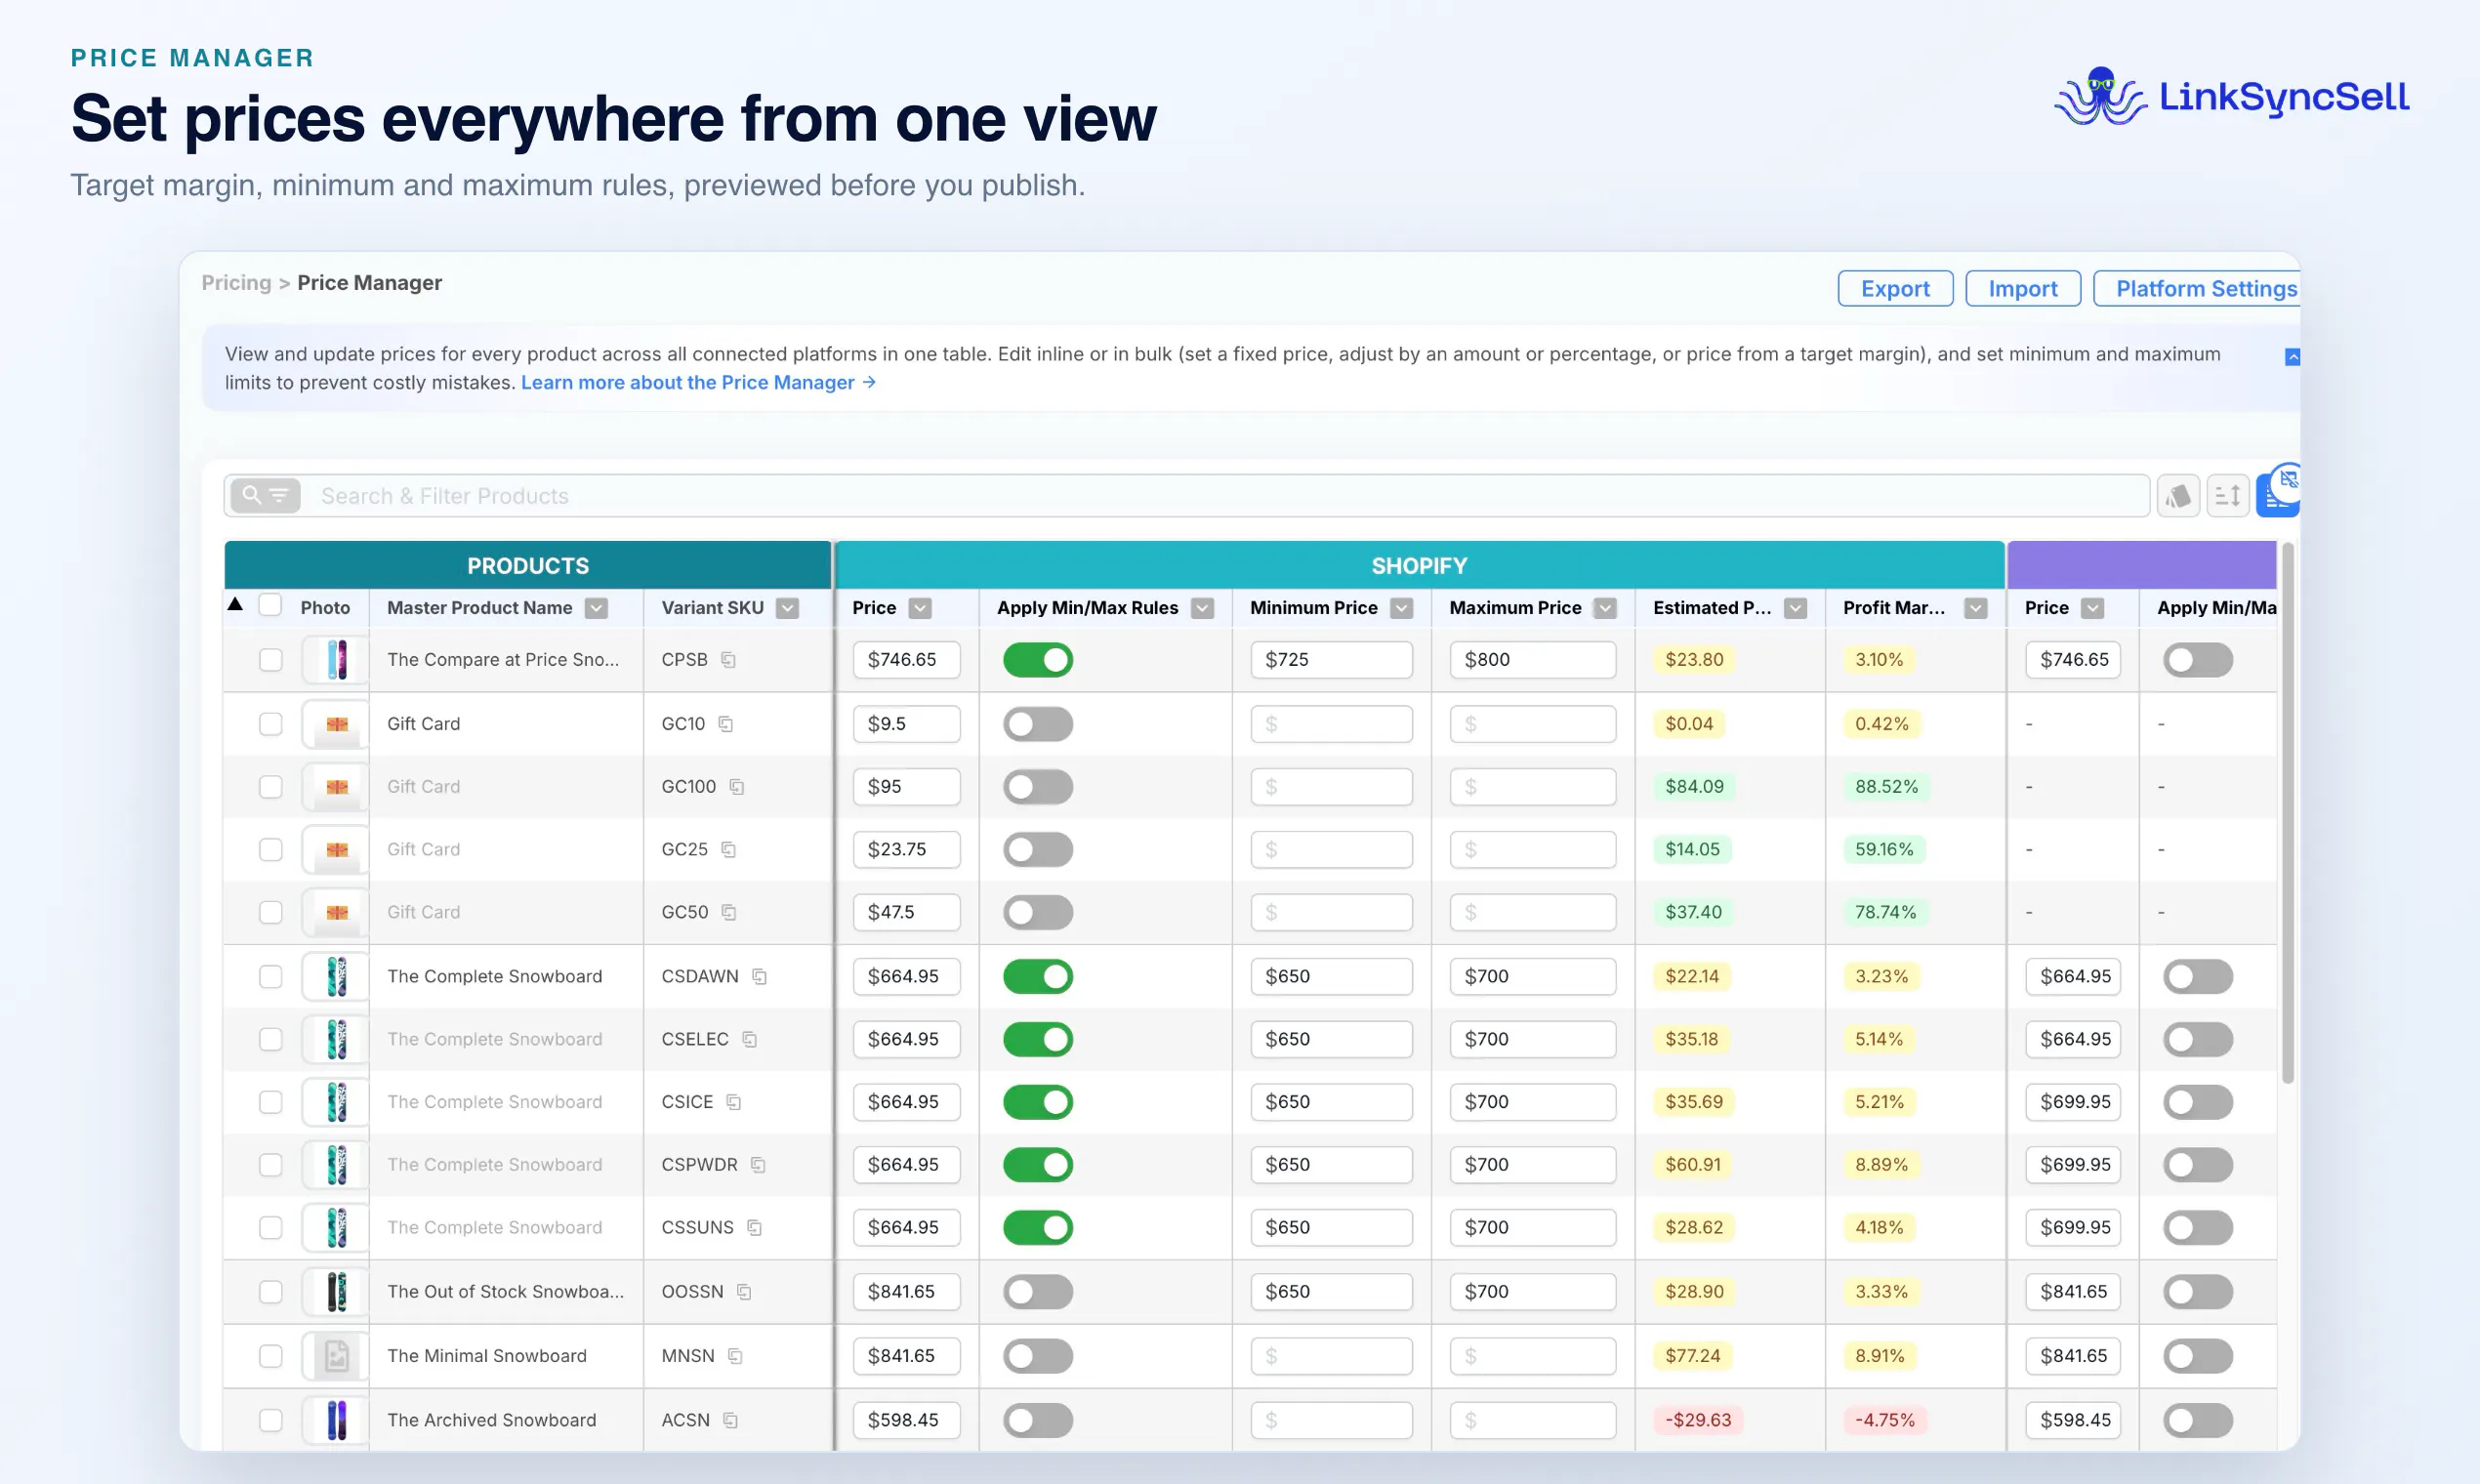The image size is (2480, 1484).
Task: Go to Pricing in the breadcrumb
Action: [236, 283]
